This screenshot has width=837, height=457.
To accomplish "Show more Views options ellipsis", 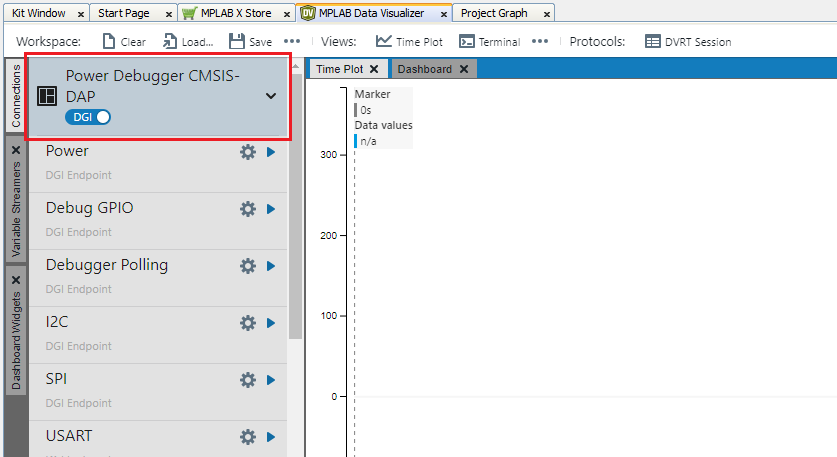I will tap(540, 41).
